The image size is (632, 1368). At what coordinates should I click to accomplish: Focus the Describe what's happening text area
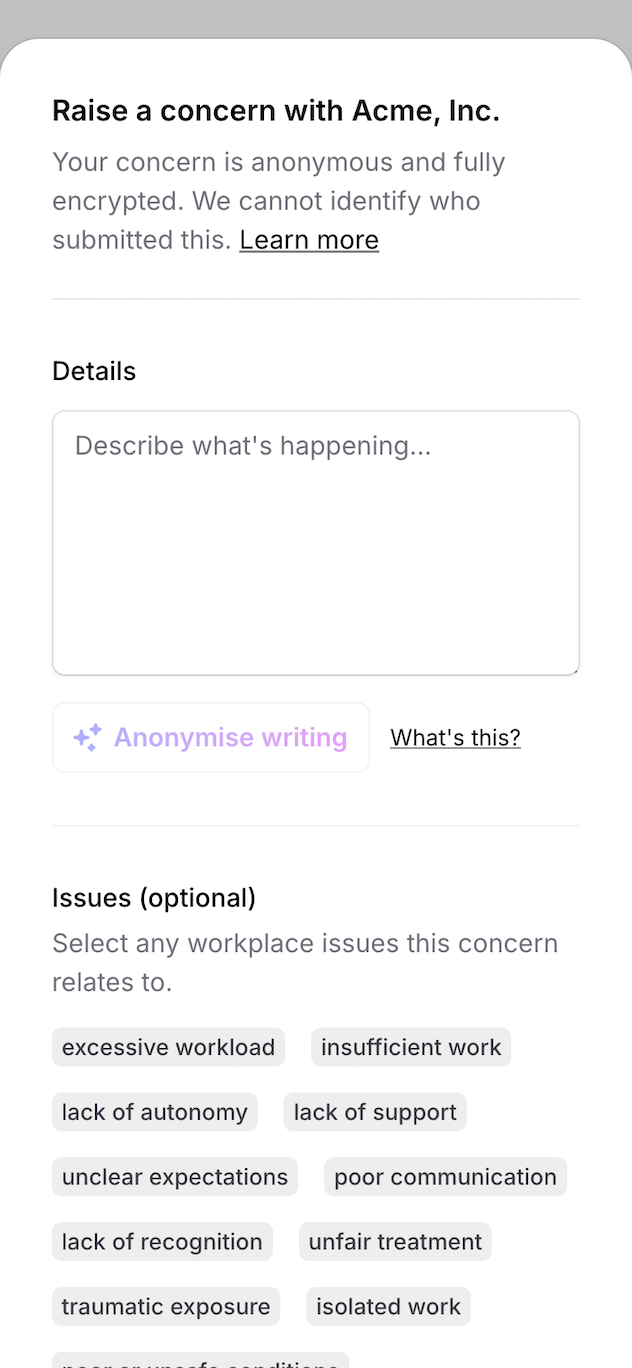(x=316, y=543)
